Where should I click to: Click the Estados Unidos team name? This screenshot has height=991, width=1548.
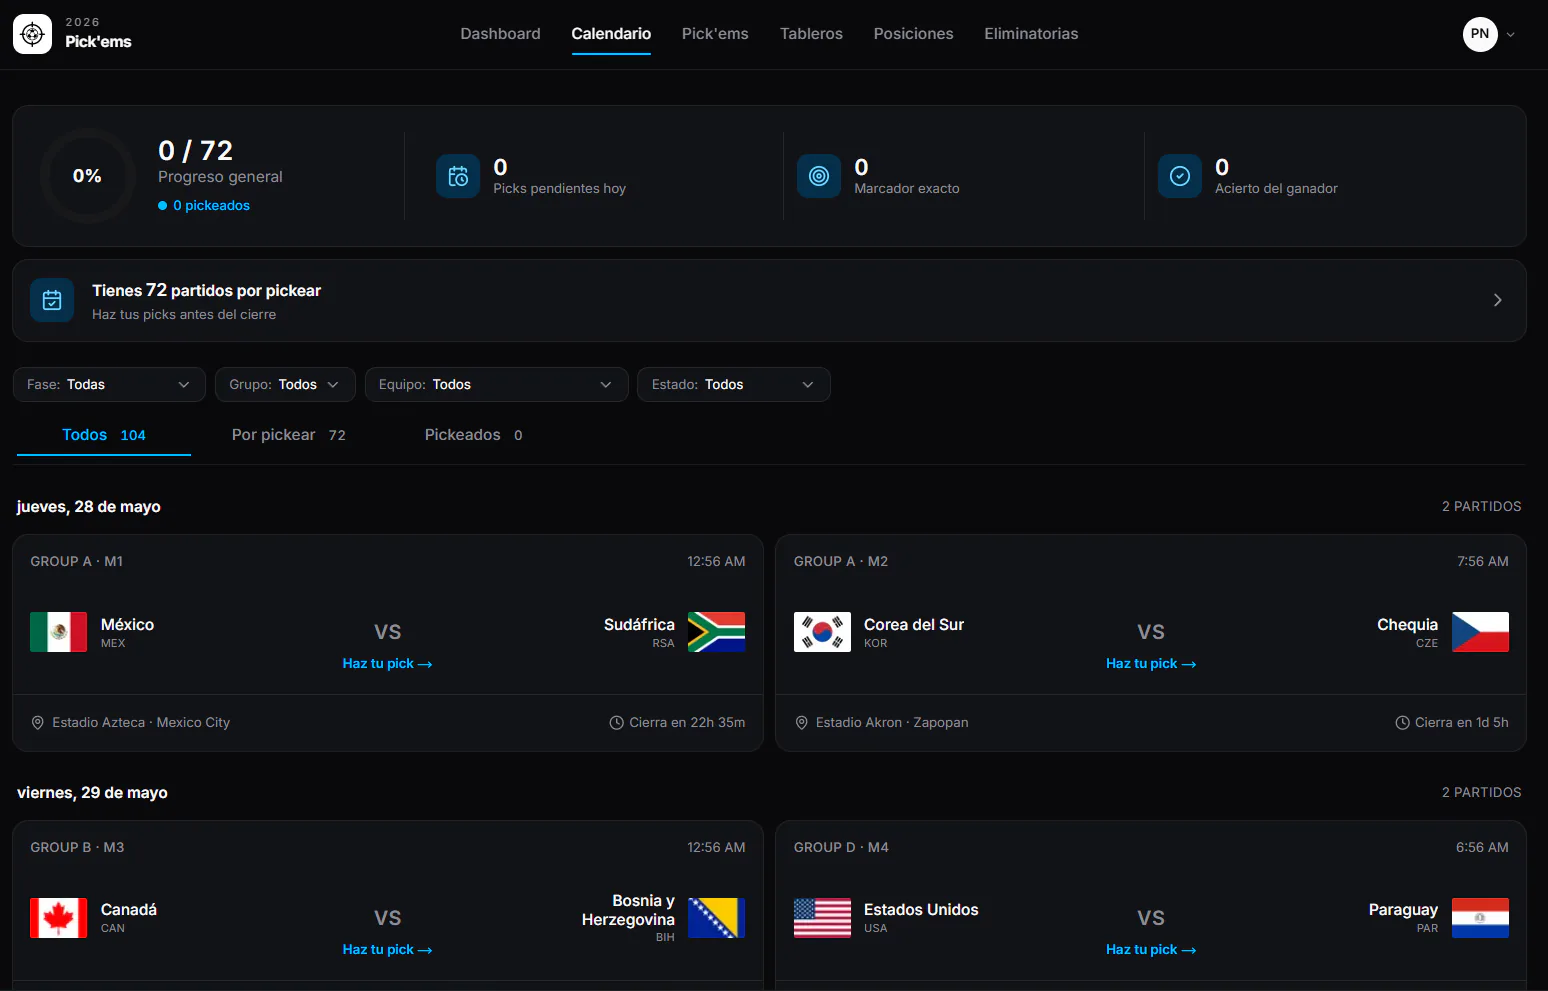tap(921, 910)
